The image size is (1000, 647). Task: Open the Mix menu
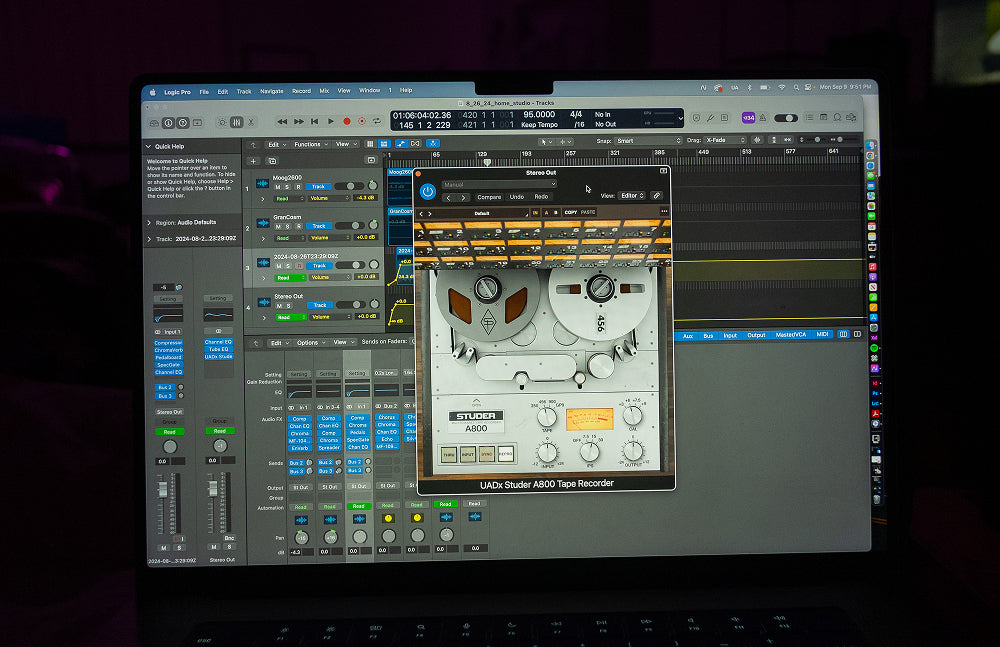[324, 91]
